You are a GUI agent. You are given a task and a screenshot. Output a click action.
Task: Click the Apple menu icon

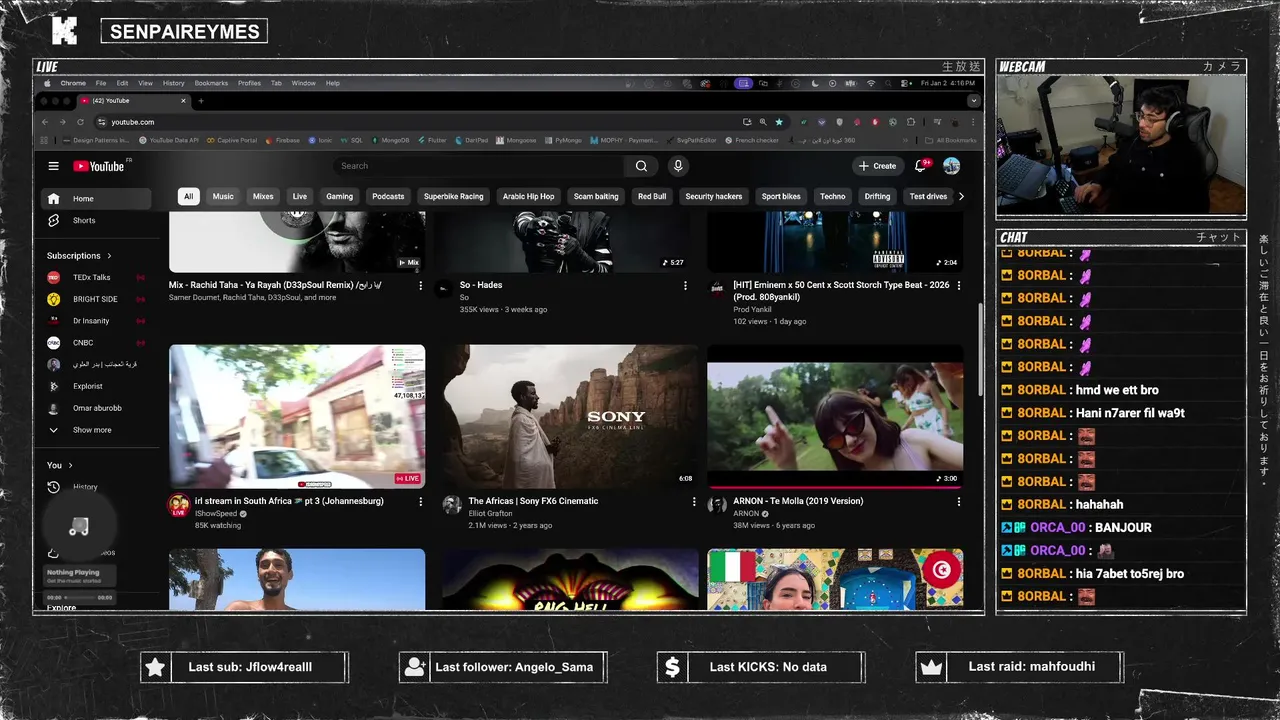pos(46,83)
